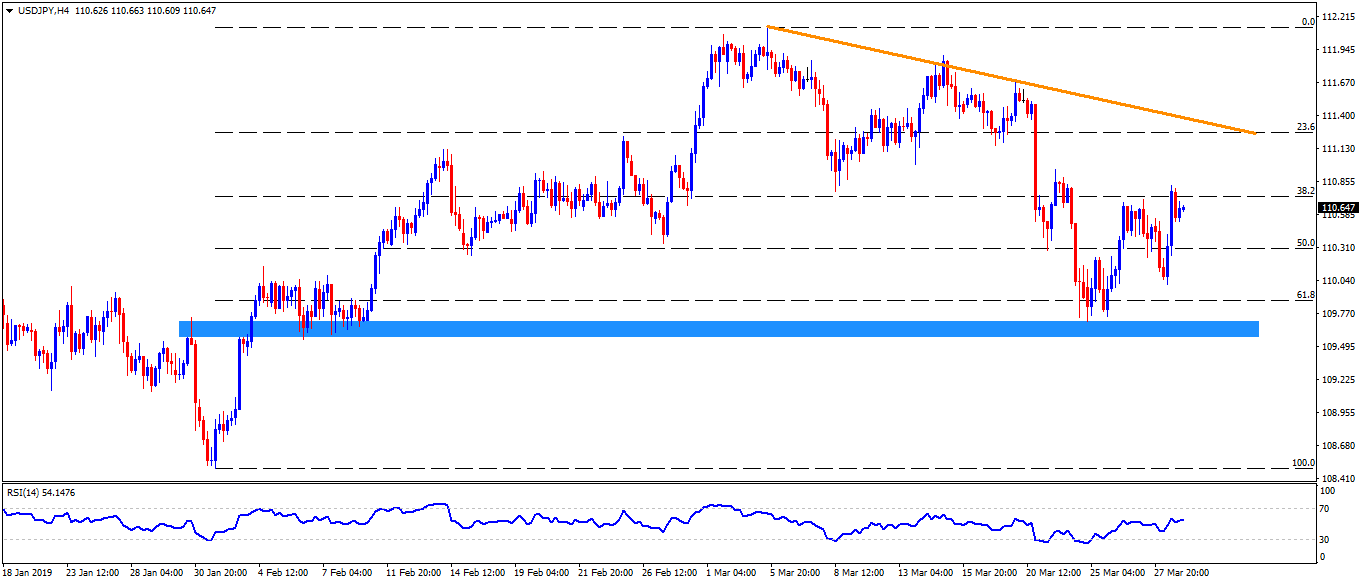Click the current price tag 110.647
This screenshot has width=1362, height=584.
pyautogui.click(x=1339, y=208)
